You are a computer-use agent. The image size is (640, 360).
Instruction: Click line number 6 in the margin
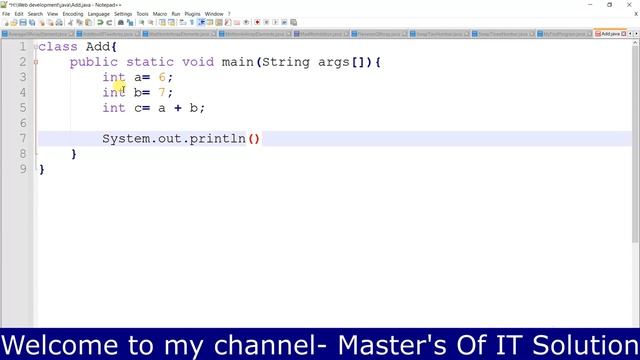point(23,123)
